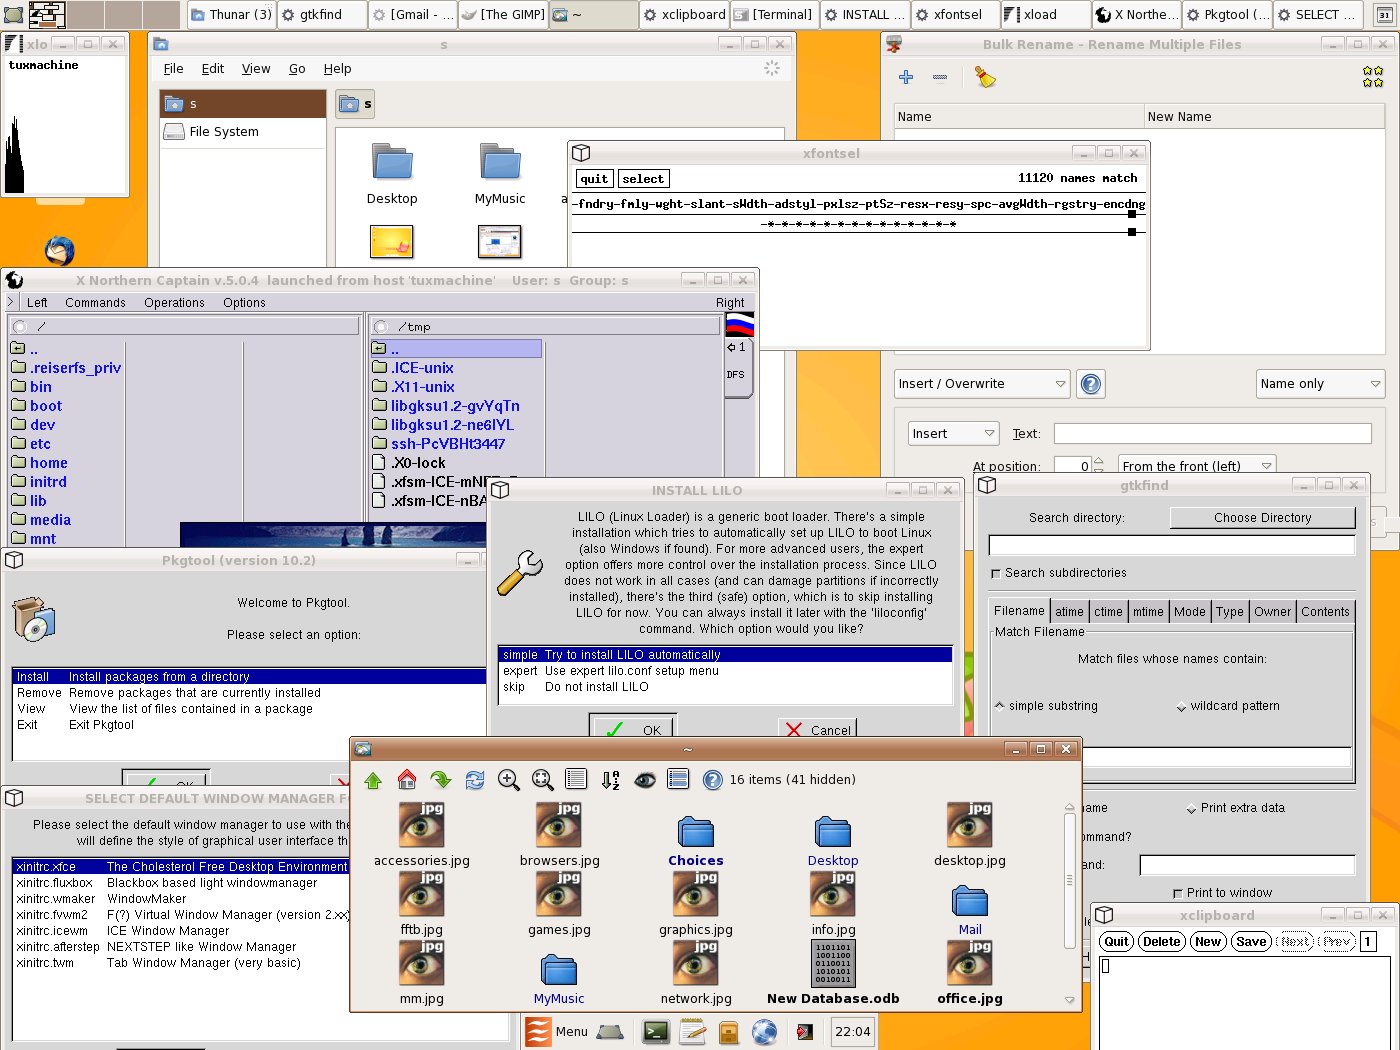The image size is (1400, 1050).
Task: Open the calendar icon in the top panel
Action: tap(1384, 15)
